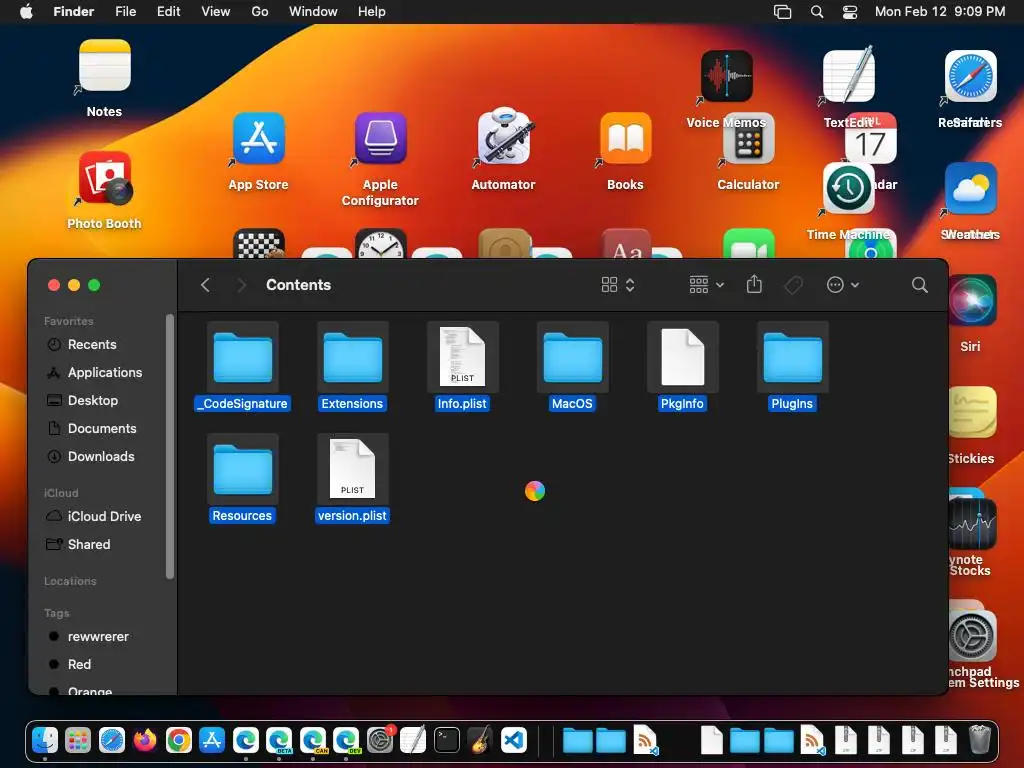This screenshot has height=768, width=1024.
Task: Open System Settings from the Dock
Action: tap(380, 740)
